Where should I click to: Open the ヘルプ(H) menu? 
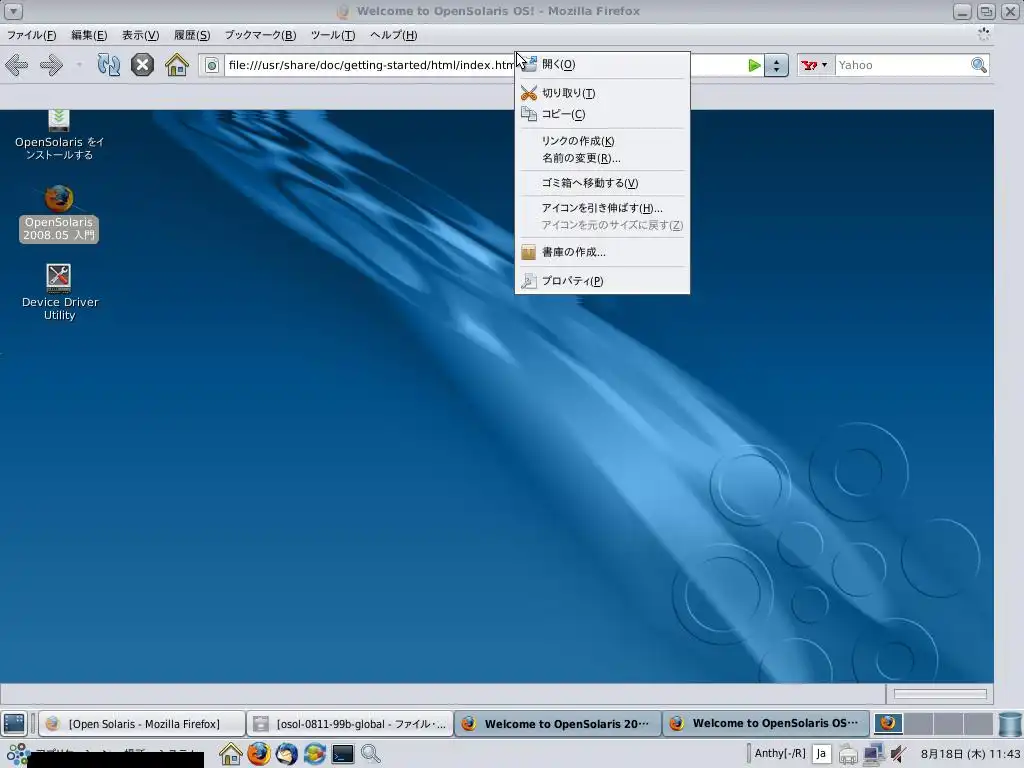(393, 35)
